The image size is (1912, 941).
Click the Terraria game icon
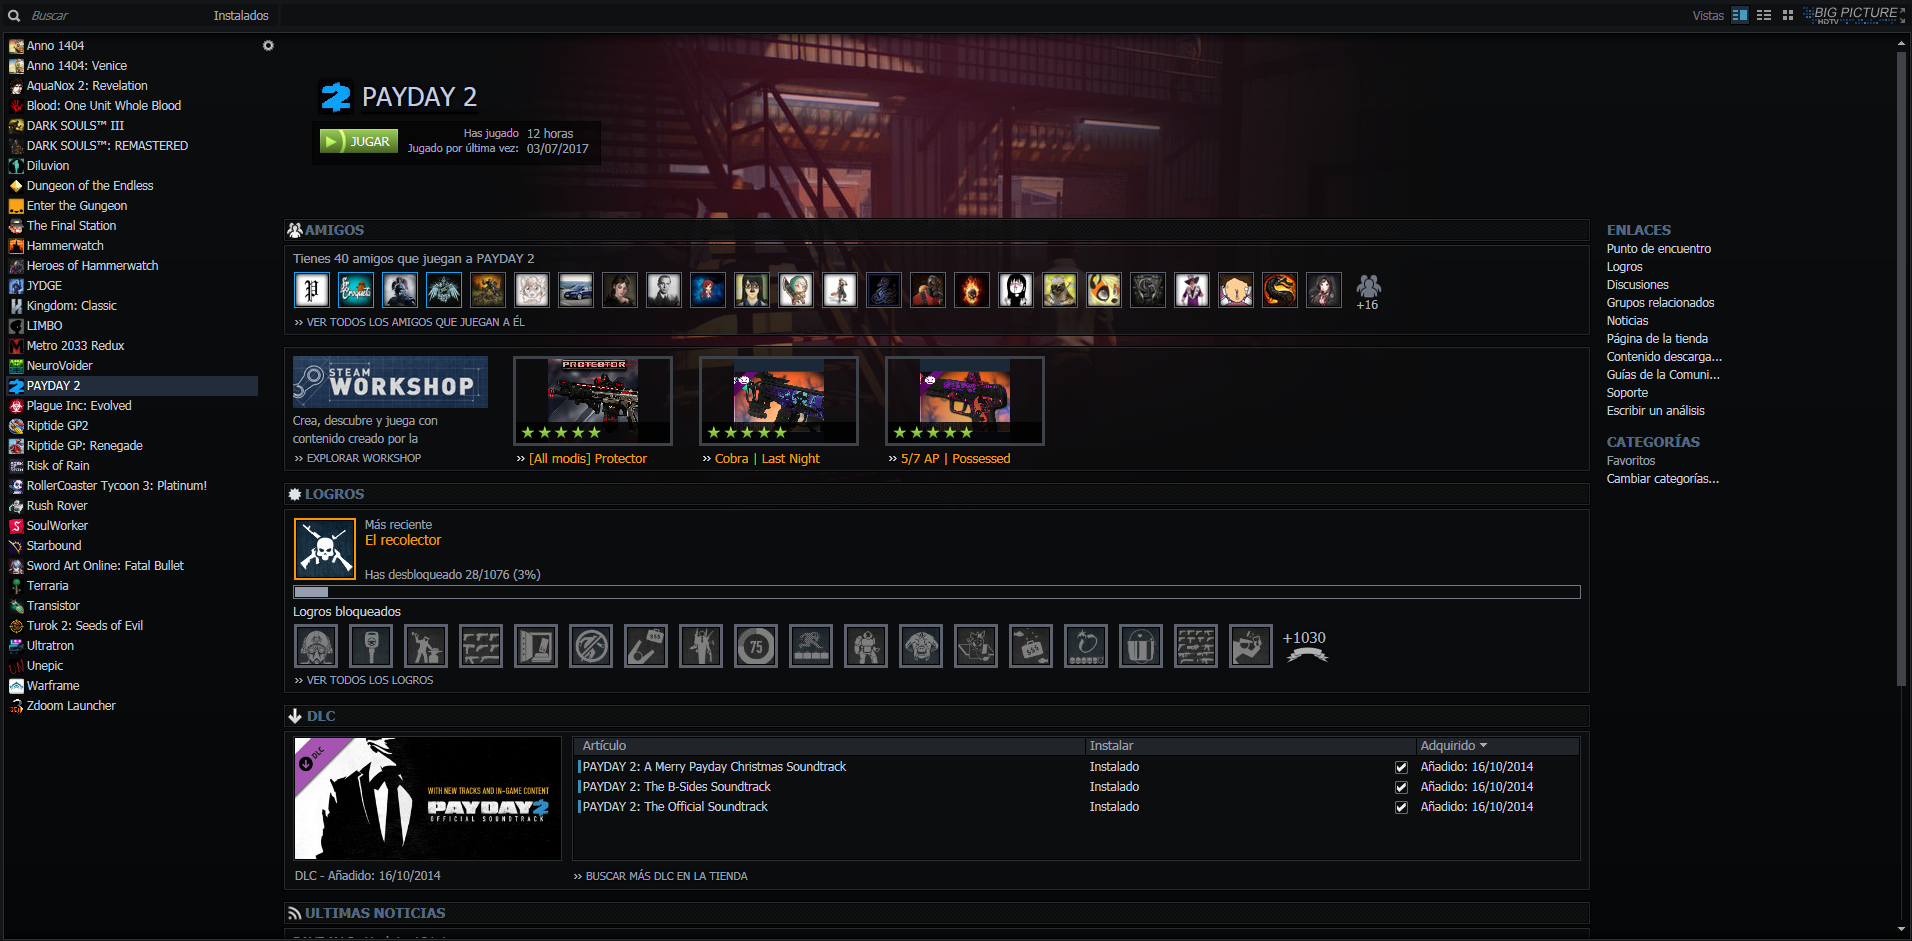(16, 586)
